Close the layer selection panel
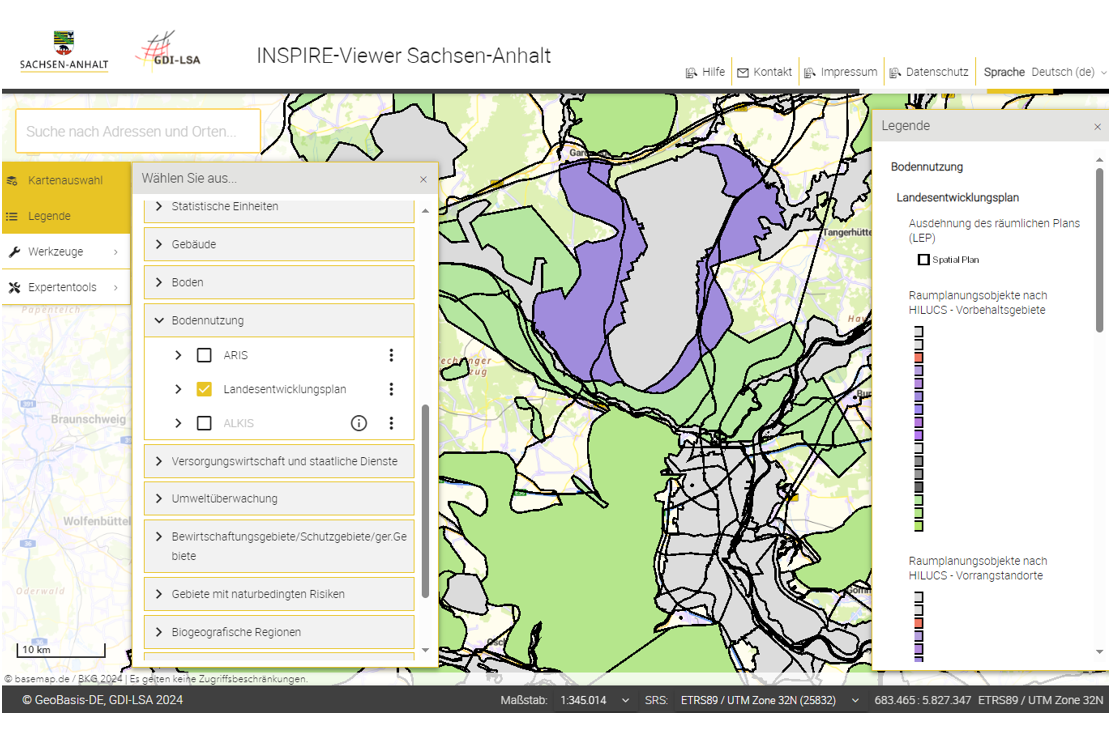This screenshot has height=738, width=1114. tap(423, 179)
